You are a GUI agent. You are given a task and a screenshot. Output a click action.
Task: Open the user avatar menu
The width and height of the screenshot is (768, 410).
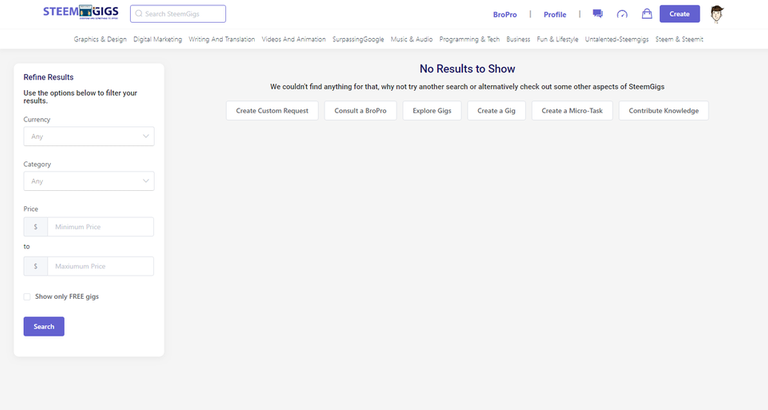(717, 14)
